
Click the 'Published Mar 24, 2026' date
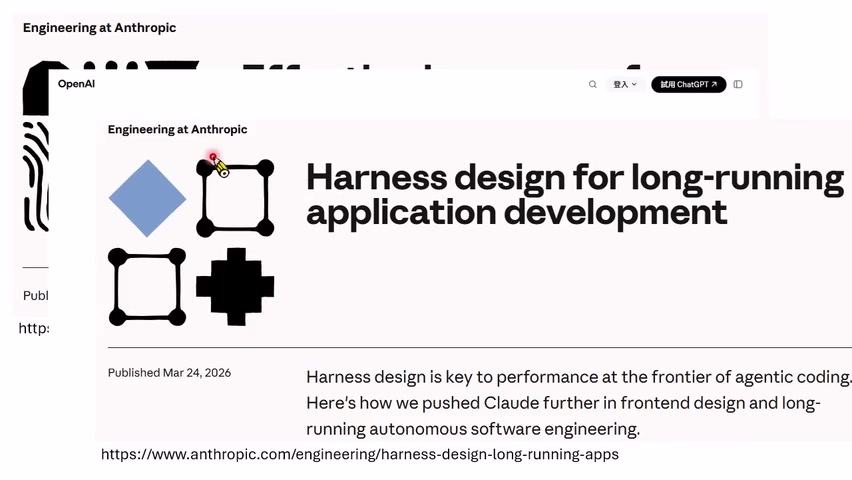click(x=170, y=373)
